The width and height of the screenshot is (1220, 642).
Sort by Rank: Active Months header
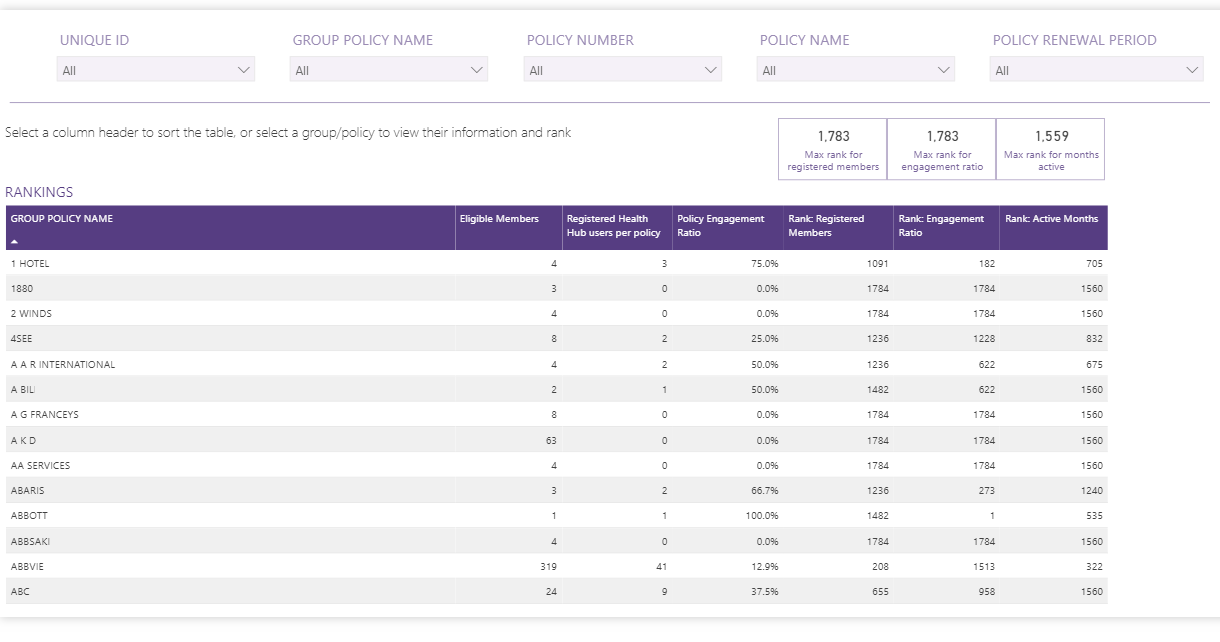pyautogui.click(x=1054, y=227)
